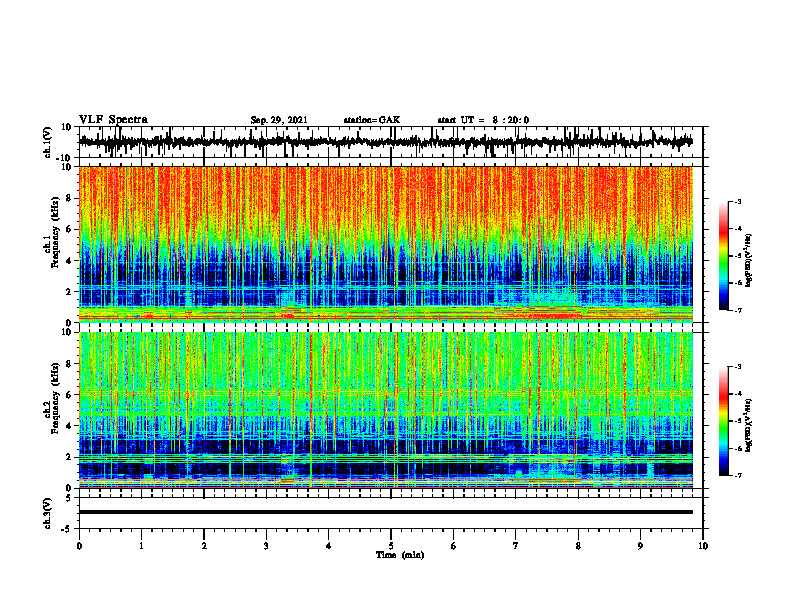The height and width of the screenshot is (612, 792).
Task: Click the "Time (min)" x-axis label
Action: pos(400,555)
